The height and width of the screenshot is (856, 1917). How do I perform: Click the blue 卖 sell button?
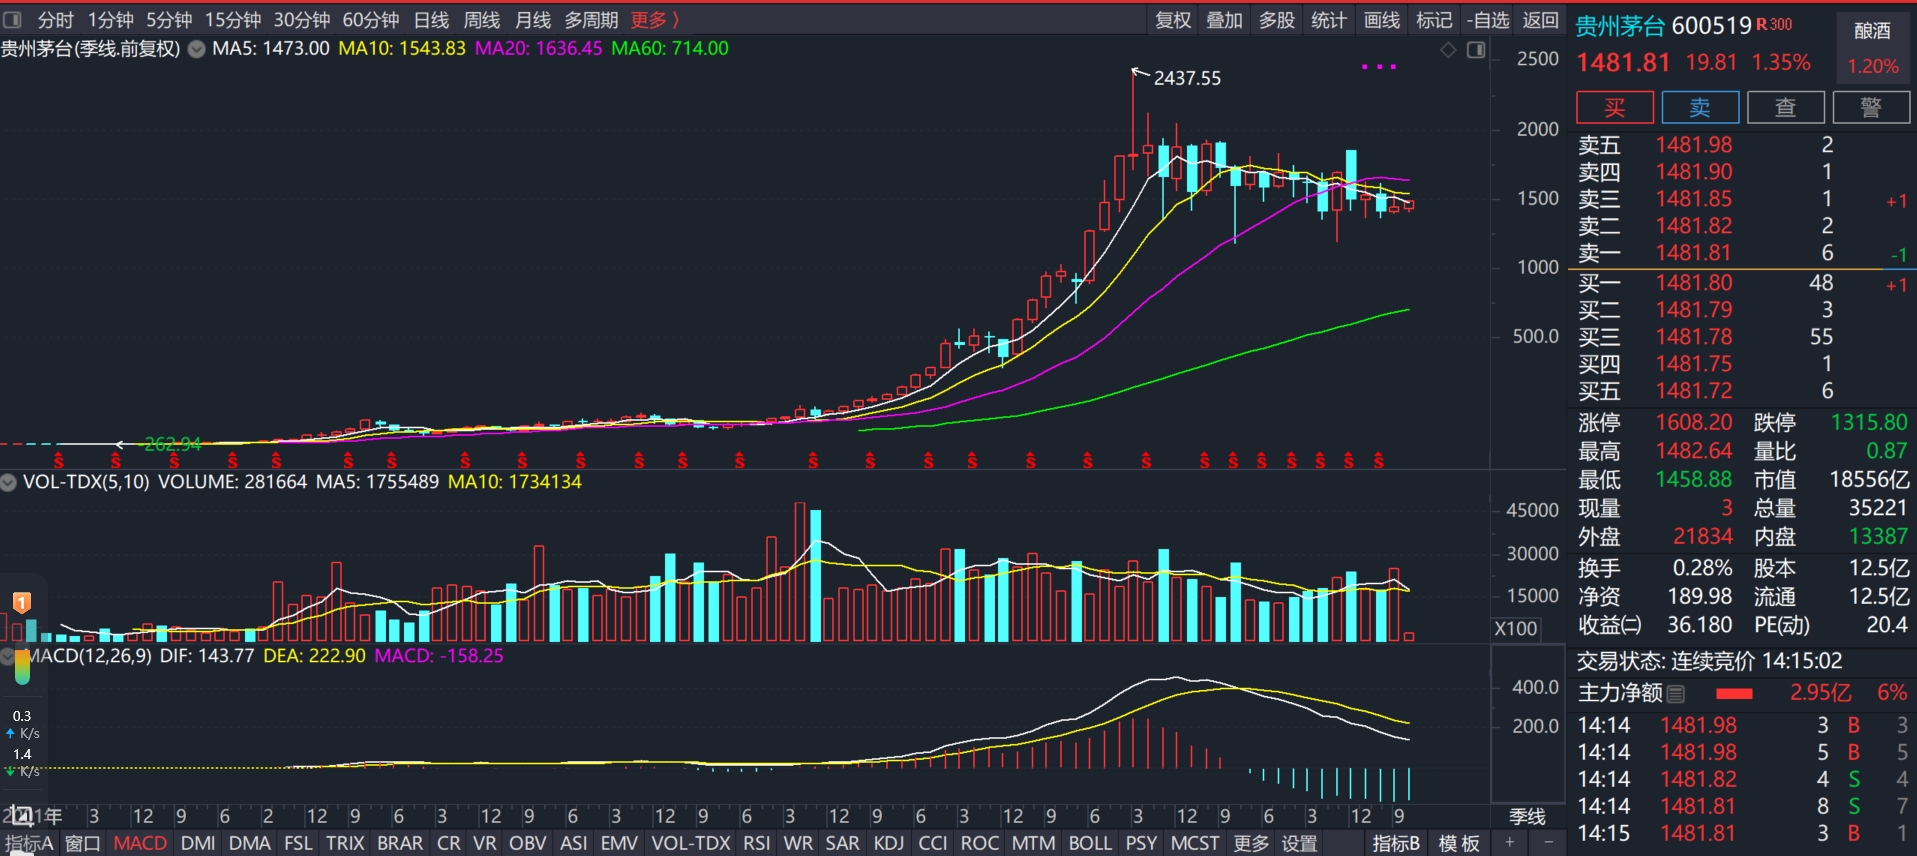(x=1700, y=107)
